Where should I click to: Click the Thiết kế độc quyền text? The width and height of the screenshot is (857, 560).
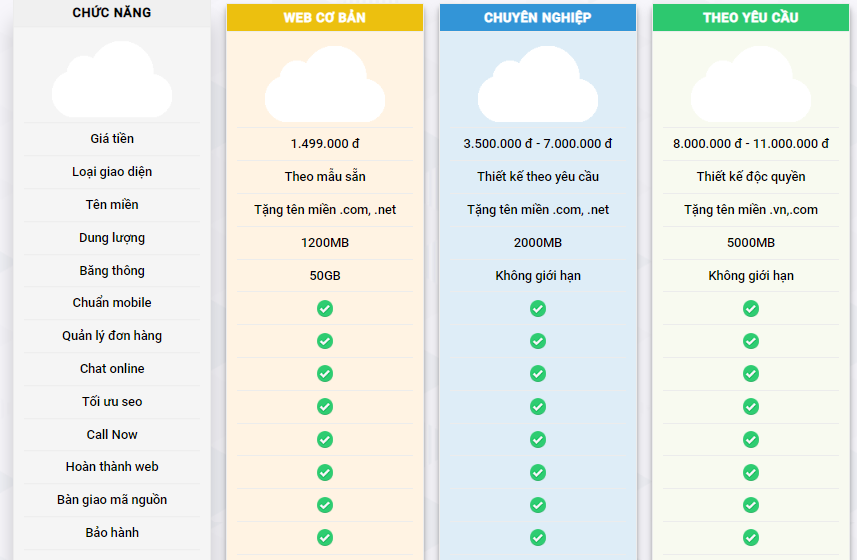(751, 177)
